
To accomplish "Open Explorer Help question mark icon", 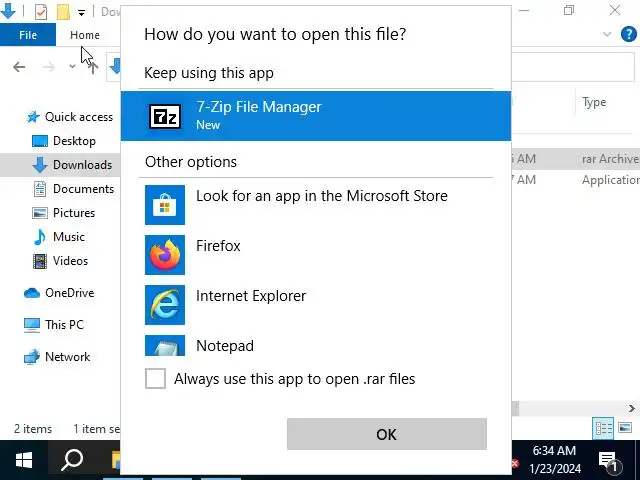I will [x=629, y=34].
